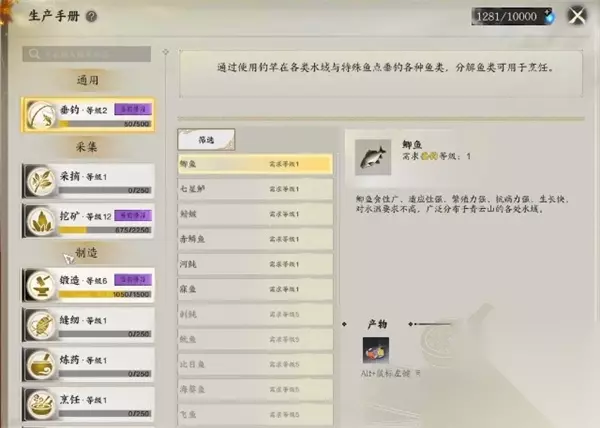This screenshot has width=600, height=428.
Task: Click the 鲫鱼 fish portrait thumbnail
Action: pyautogui.click(x=373, y=157)
